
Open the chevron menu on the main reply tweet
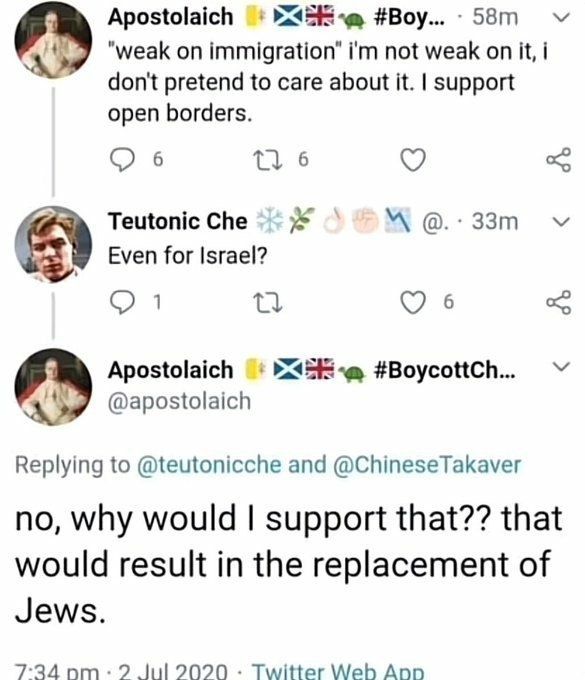coord(561,366)
